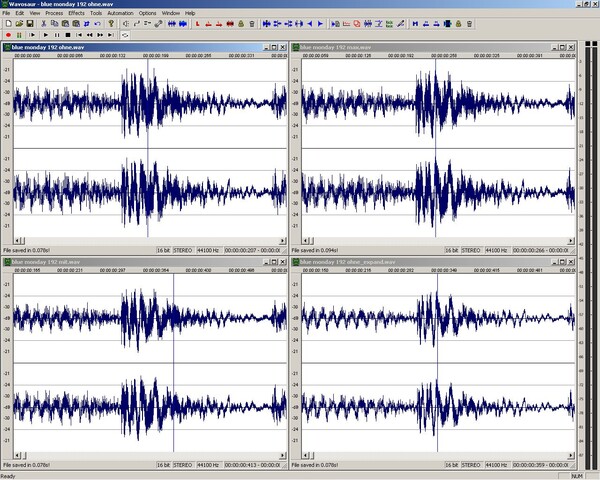Open the Options menu

(x=147, y=13)
